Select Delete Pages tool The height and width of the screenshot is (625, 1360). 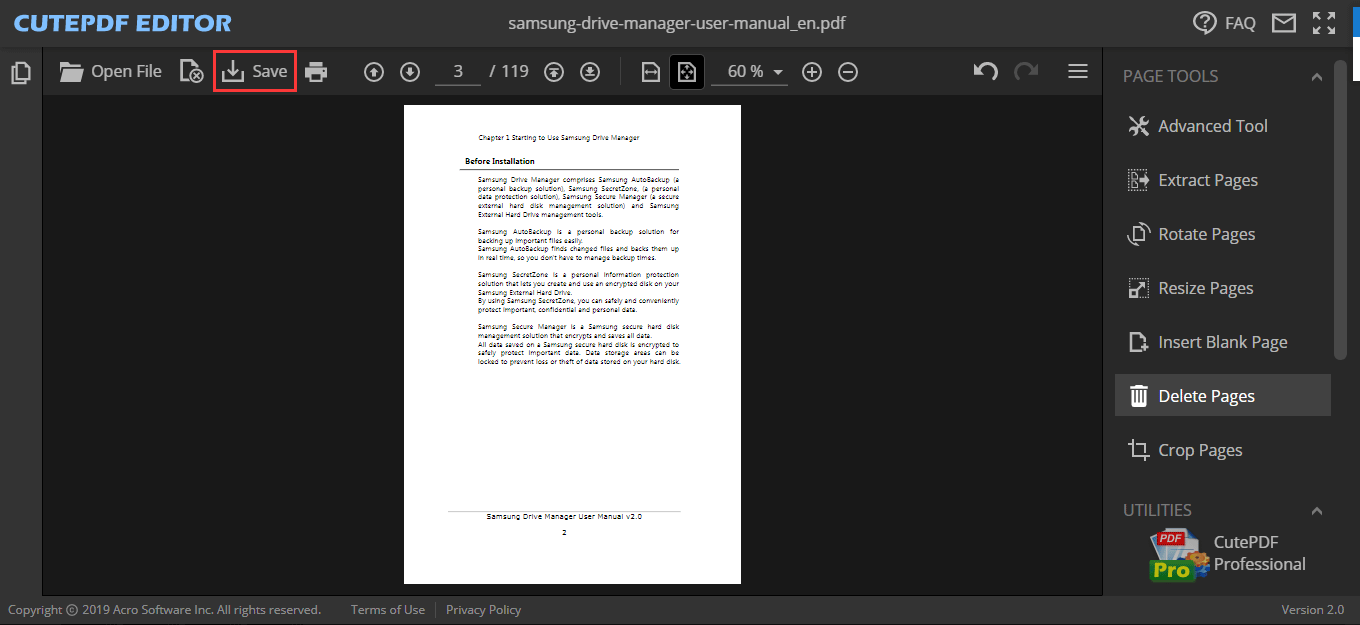coord(1223,396)
